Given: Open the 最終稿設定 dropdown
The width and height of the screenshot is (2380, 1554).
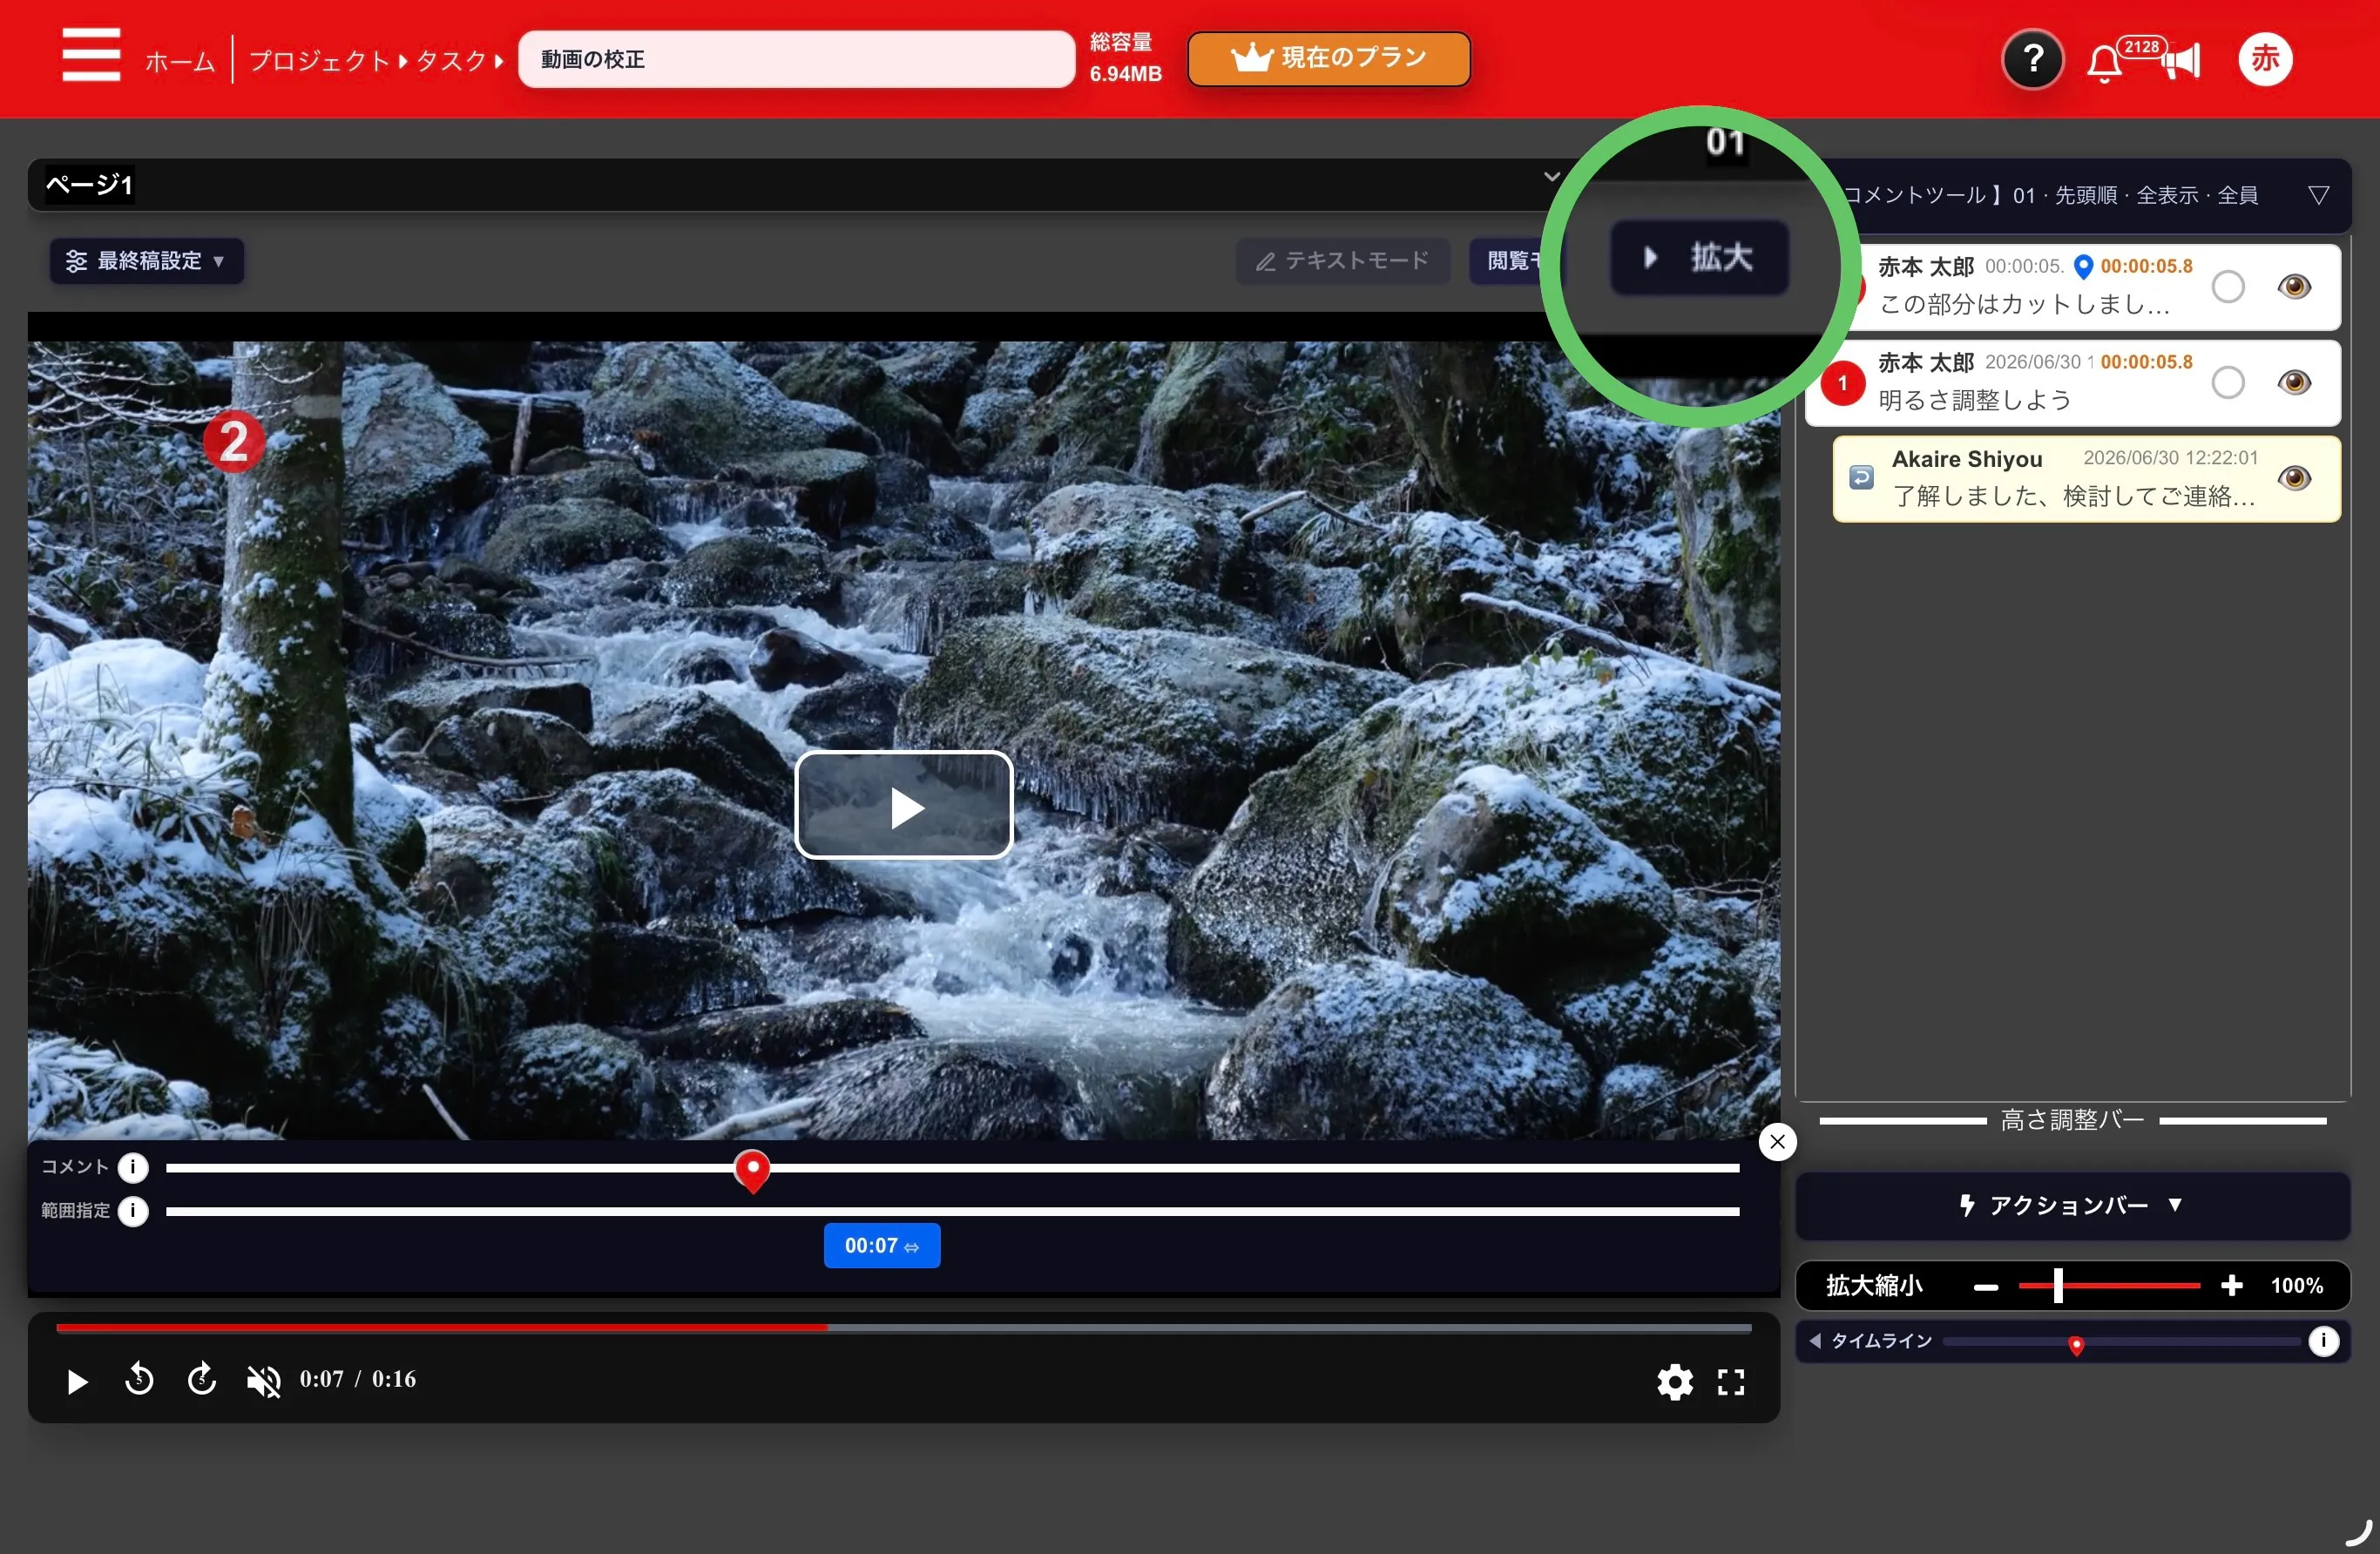Looking at the screenshot, I should pyautogui.click(x=146, y=261).
